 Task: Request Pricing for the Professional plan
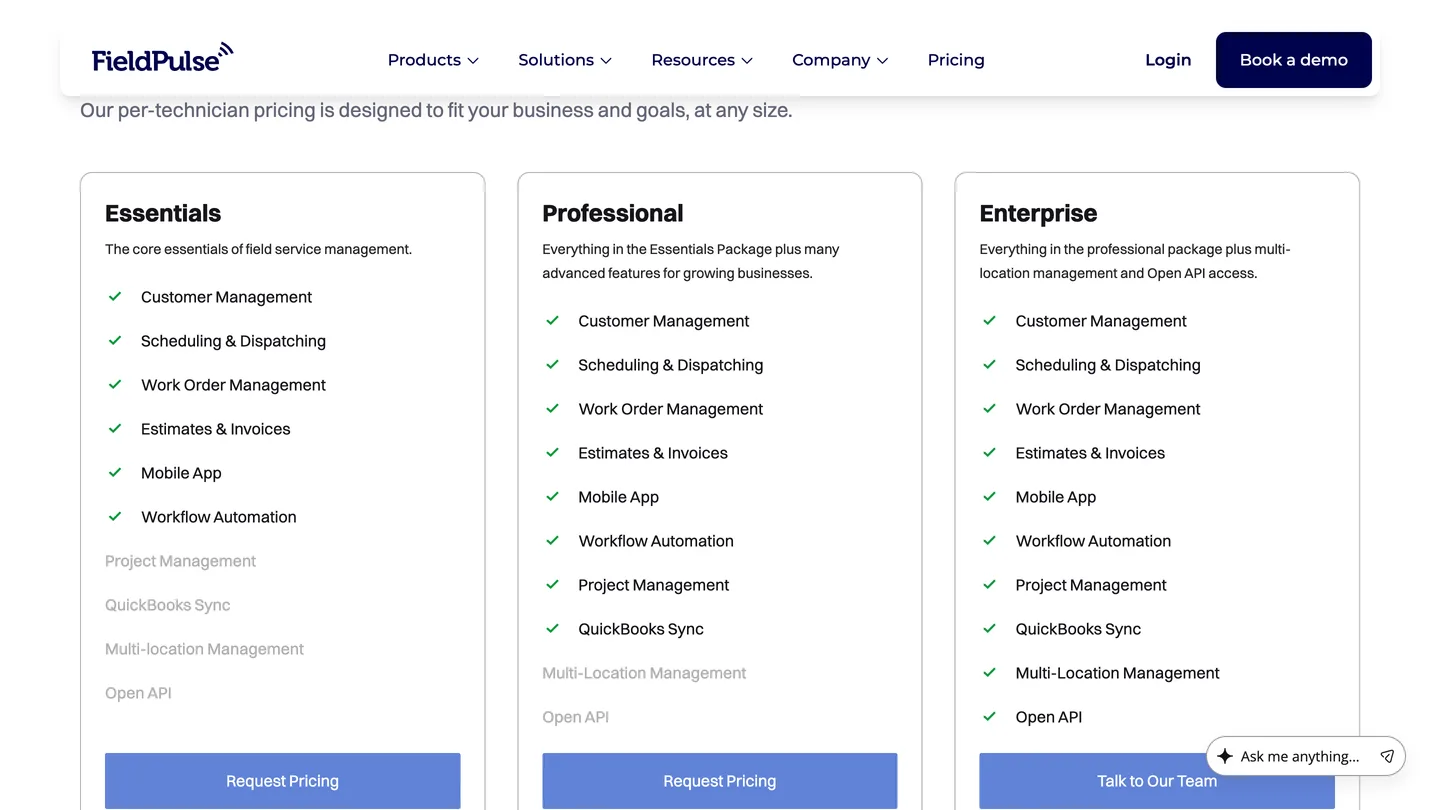pos(719,781)
